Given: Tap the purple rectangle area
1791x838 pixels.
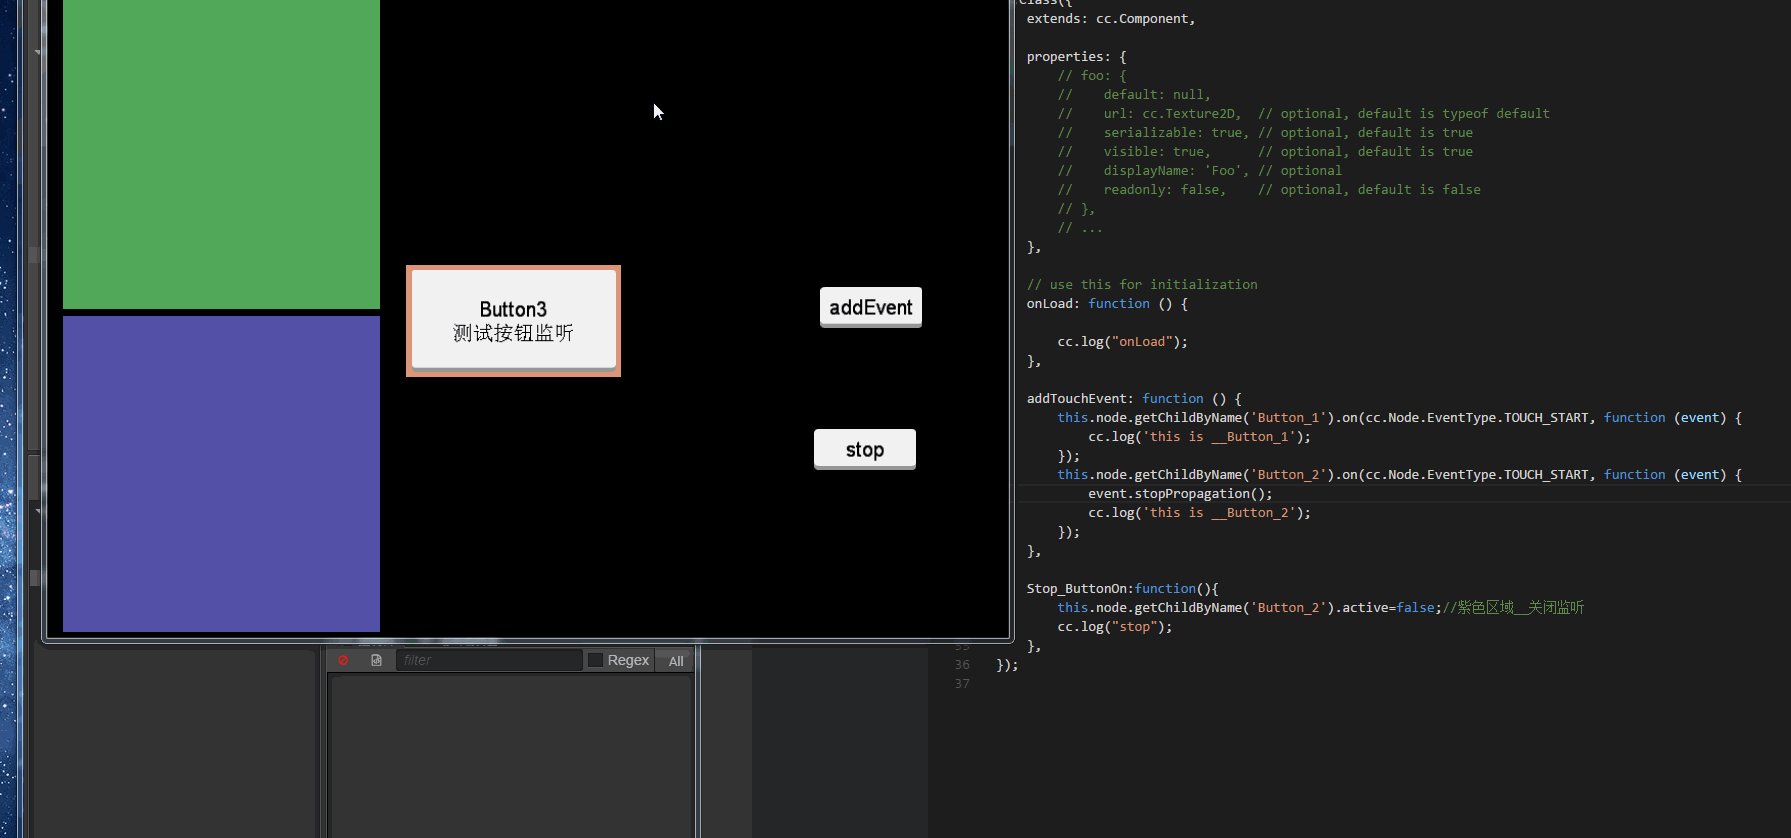Looking at the screenshot, I should click(221, 473).
